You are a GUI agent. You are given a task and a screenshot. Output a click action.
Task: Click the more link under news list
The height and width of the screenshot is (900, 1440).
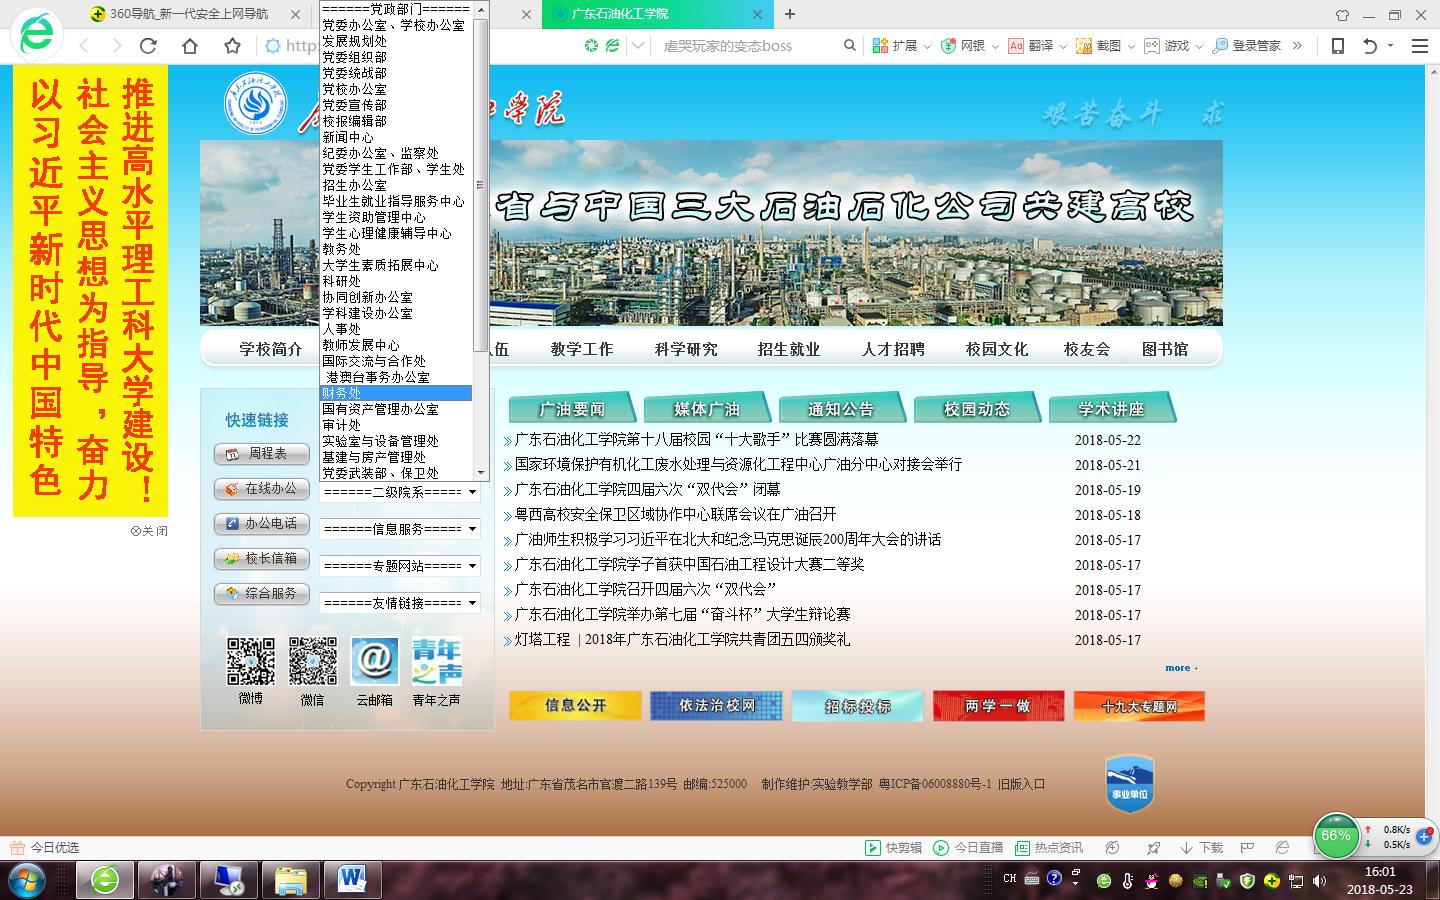[x=1179, y=668]
